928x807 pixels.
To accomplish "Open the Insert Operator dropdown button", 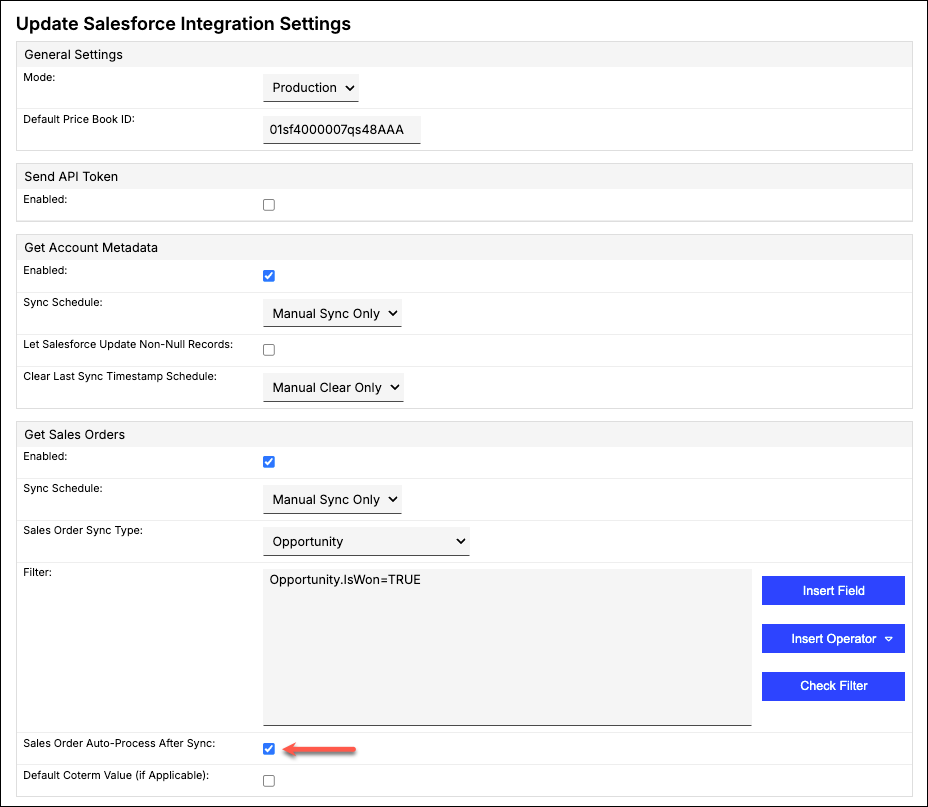I will tap(833, 638).
